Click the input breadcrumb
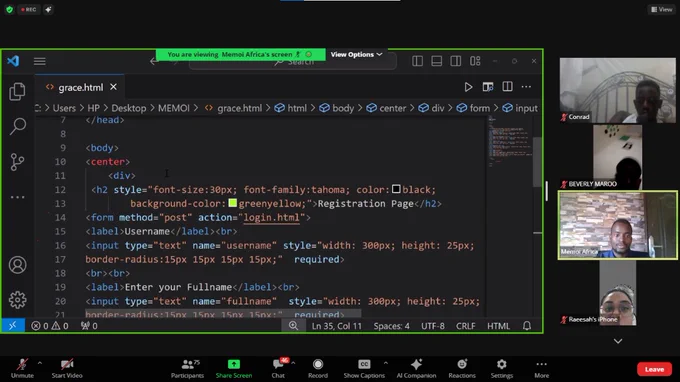Image resolution: width=680 pixels, height=382 pixels. point(520,108)
